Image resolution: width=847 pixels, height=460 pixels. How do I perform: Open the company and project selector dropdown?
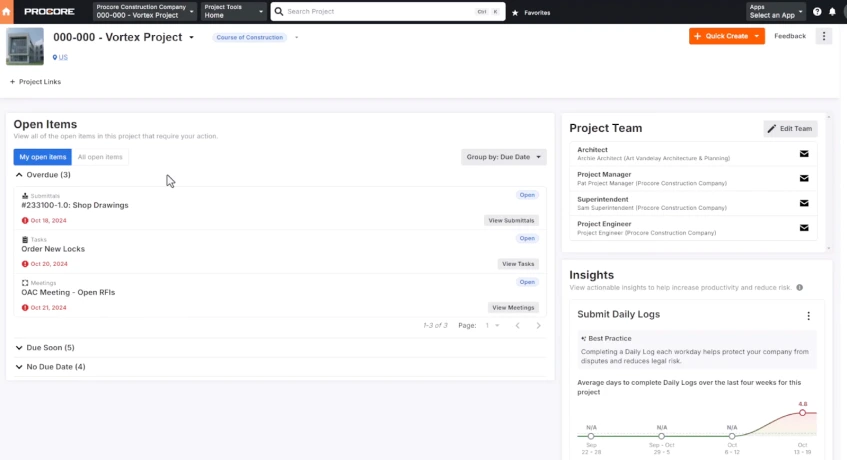coord(145,11)
